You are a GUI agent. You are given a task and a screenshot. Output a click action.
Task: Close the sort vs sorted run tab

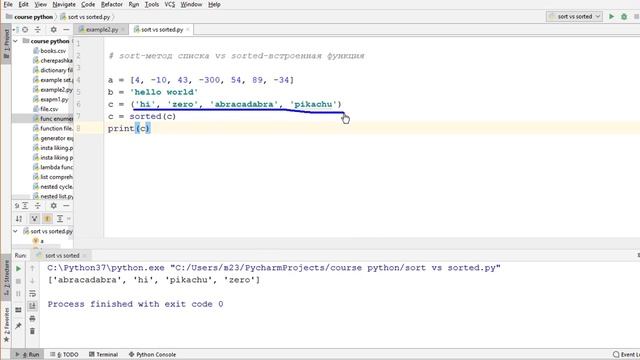(84, 256)
